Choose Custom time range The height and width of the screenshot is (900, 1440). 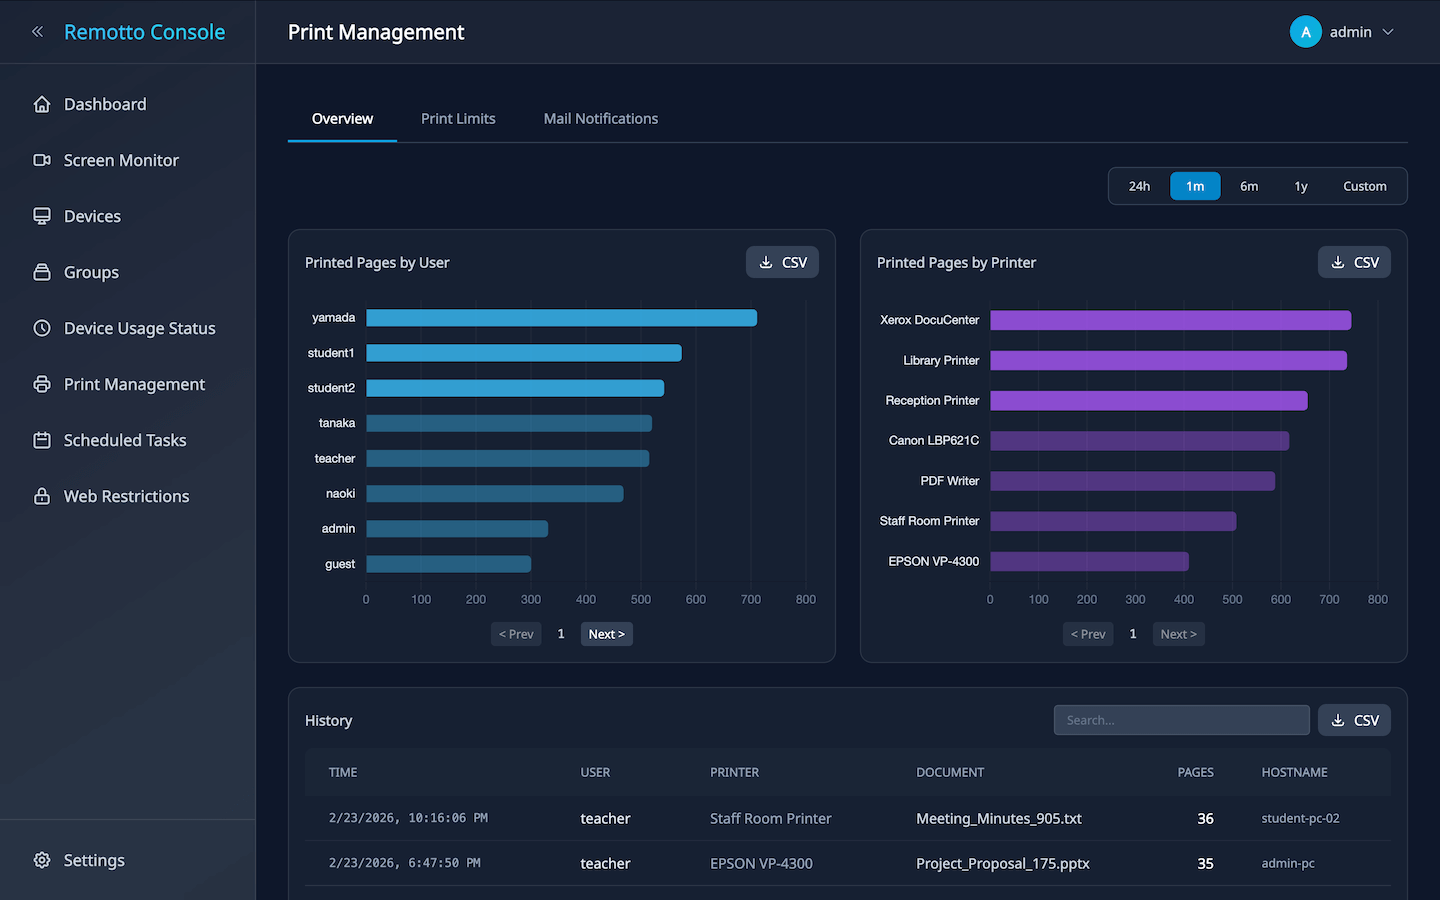point(1365,186)
